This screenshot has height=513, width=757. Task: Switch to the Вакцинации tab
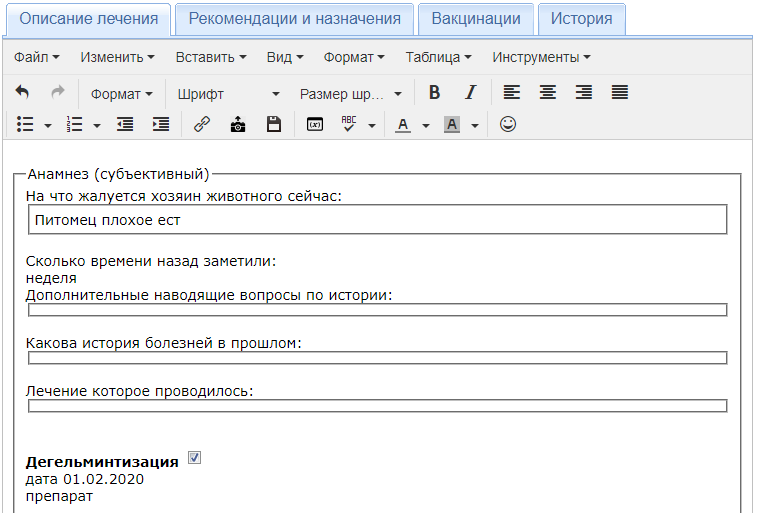(x=475, y=19)
